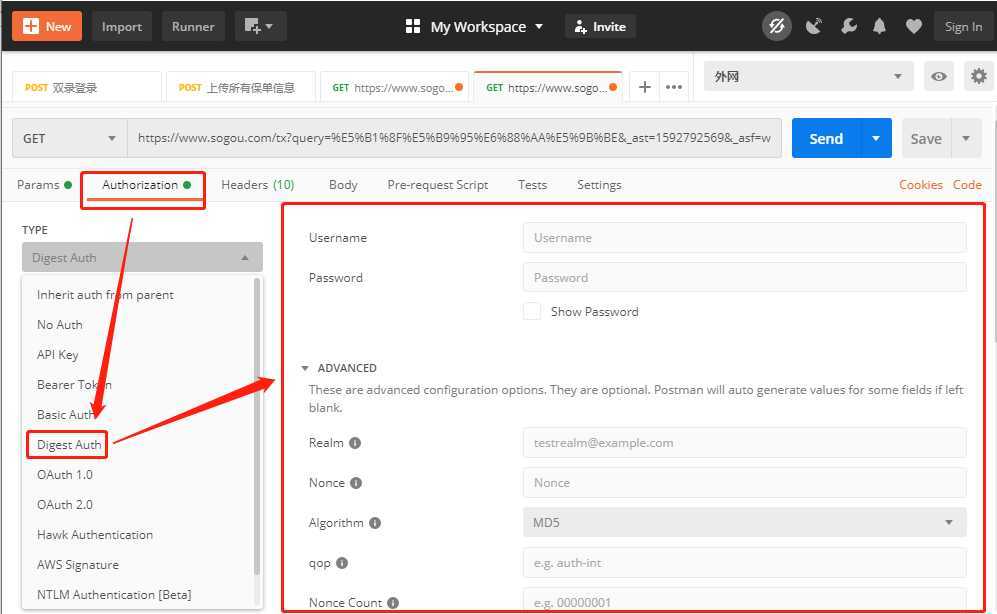Choose OAuth 2.0 auth type
The width and height of the screenshot is (997, 614).
(64, 505)
